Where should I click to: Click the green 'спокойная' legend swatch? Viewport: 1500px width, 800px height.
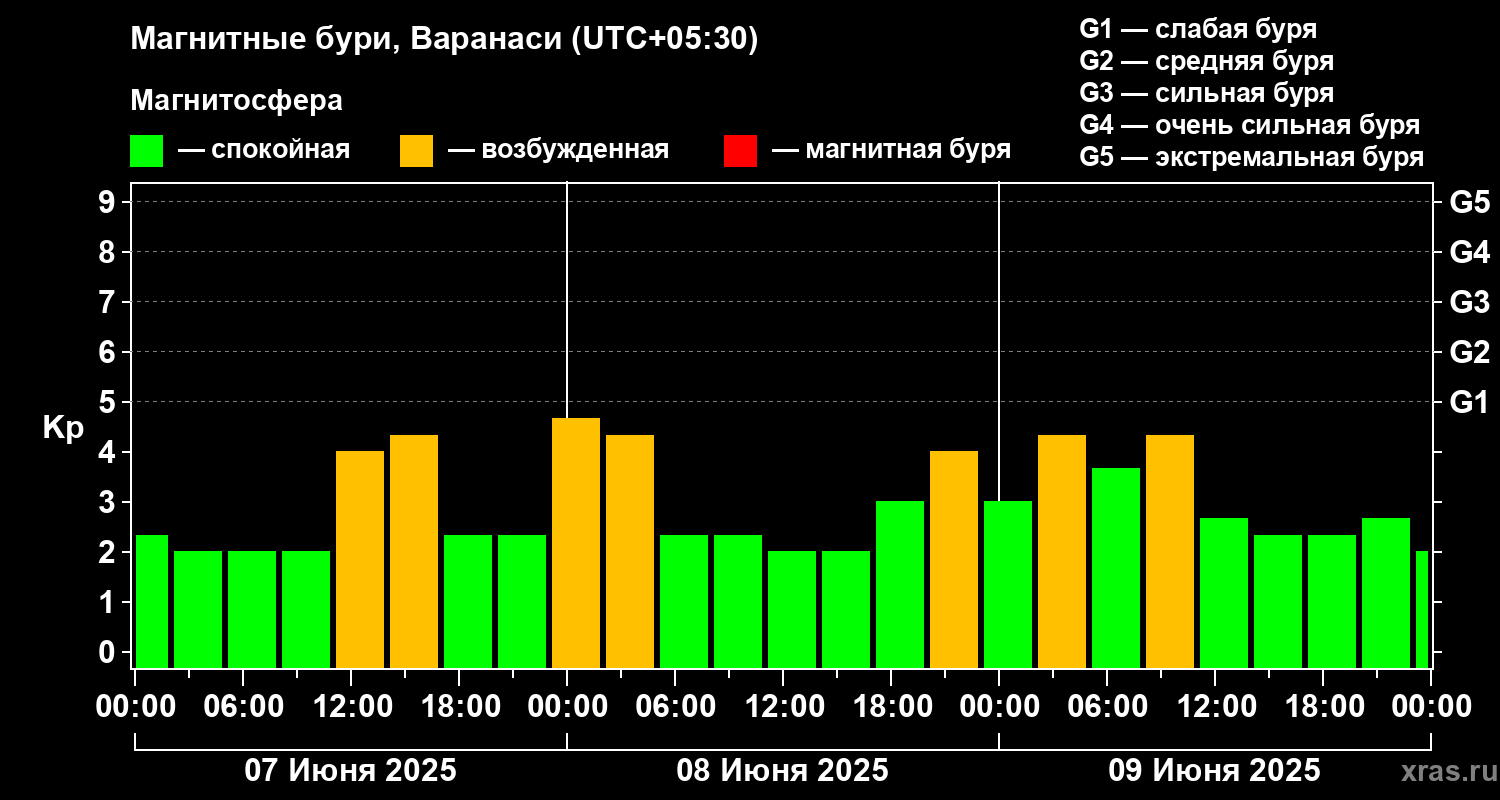click(x=146, y=151)
